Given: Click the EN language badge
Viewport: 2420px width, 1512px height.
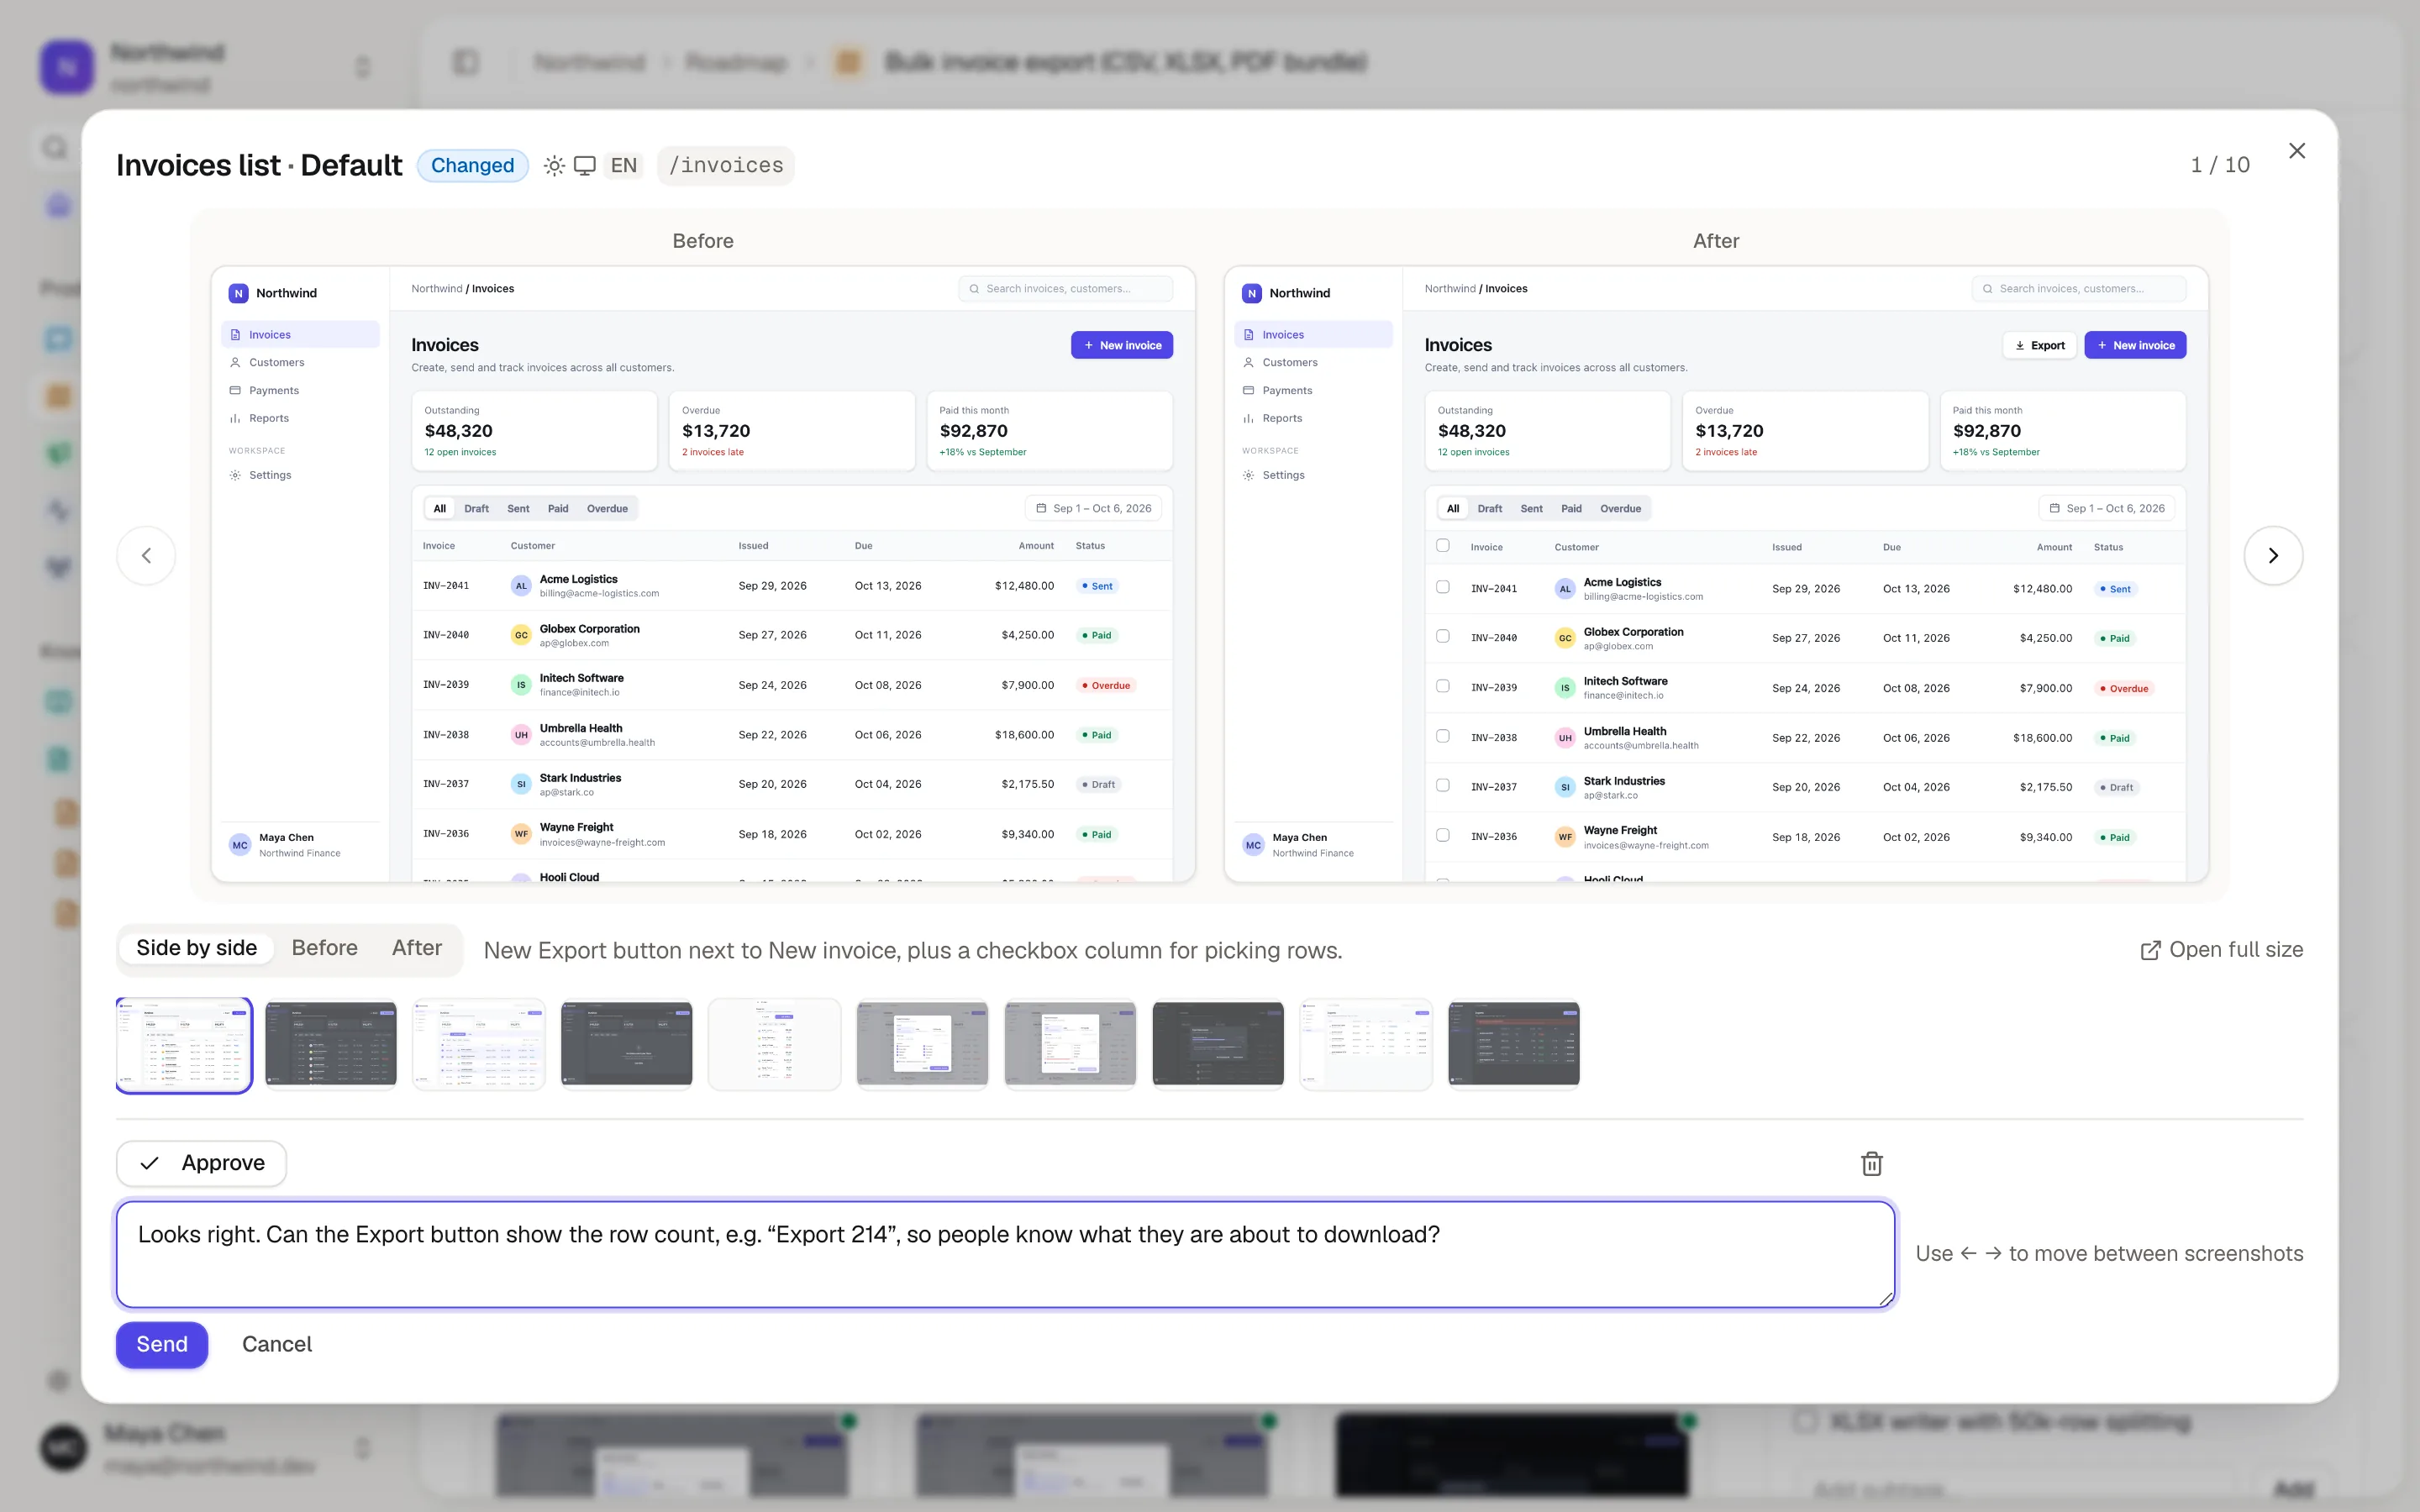Looking at the screenshot, I should tap(624, 165).
